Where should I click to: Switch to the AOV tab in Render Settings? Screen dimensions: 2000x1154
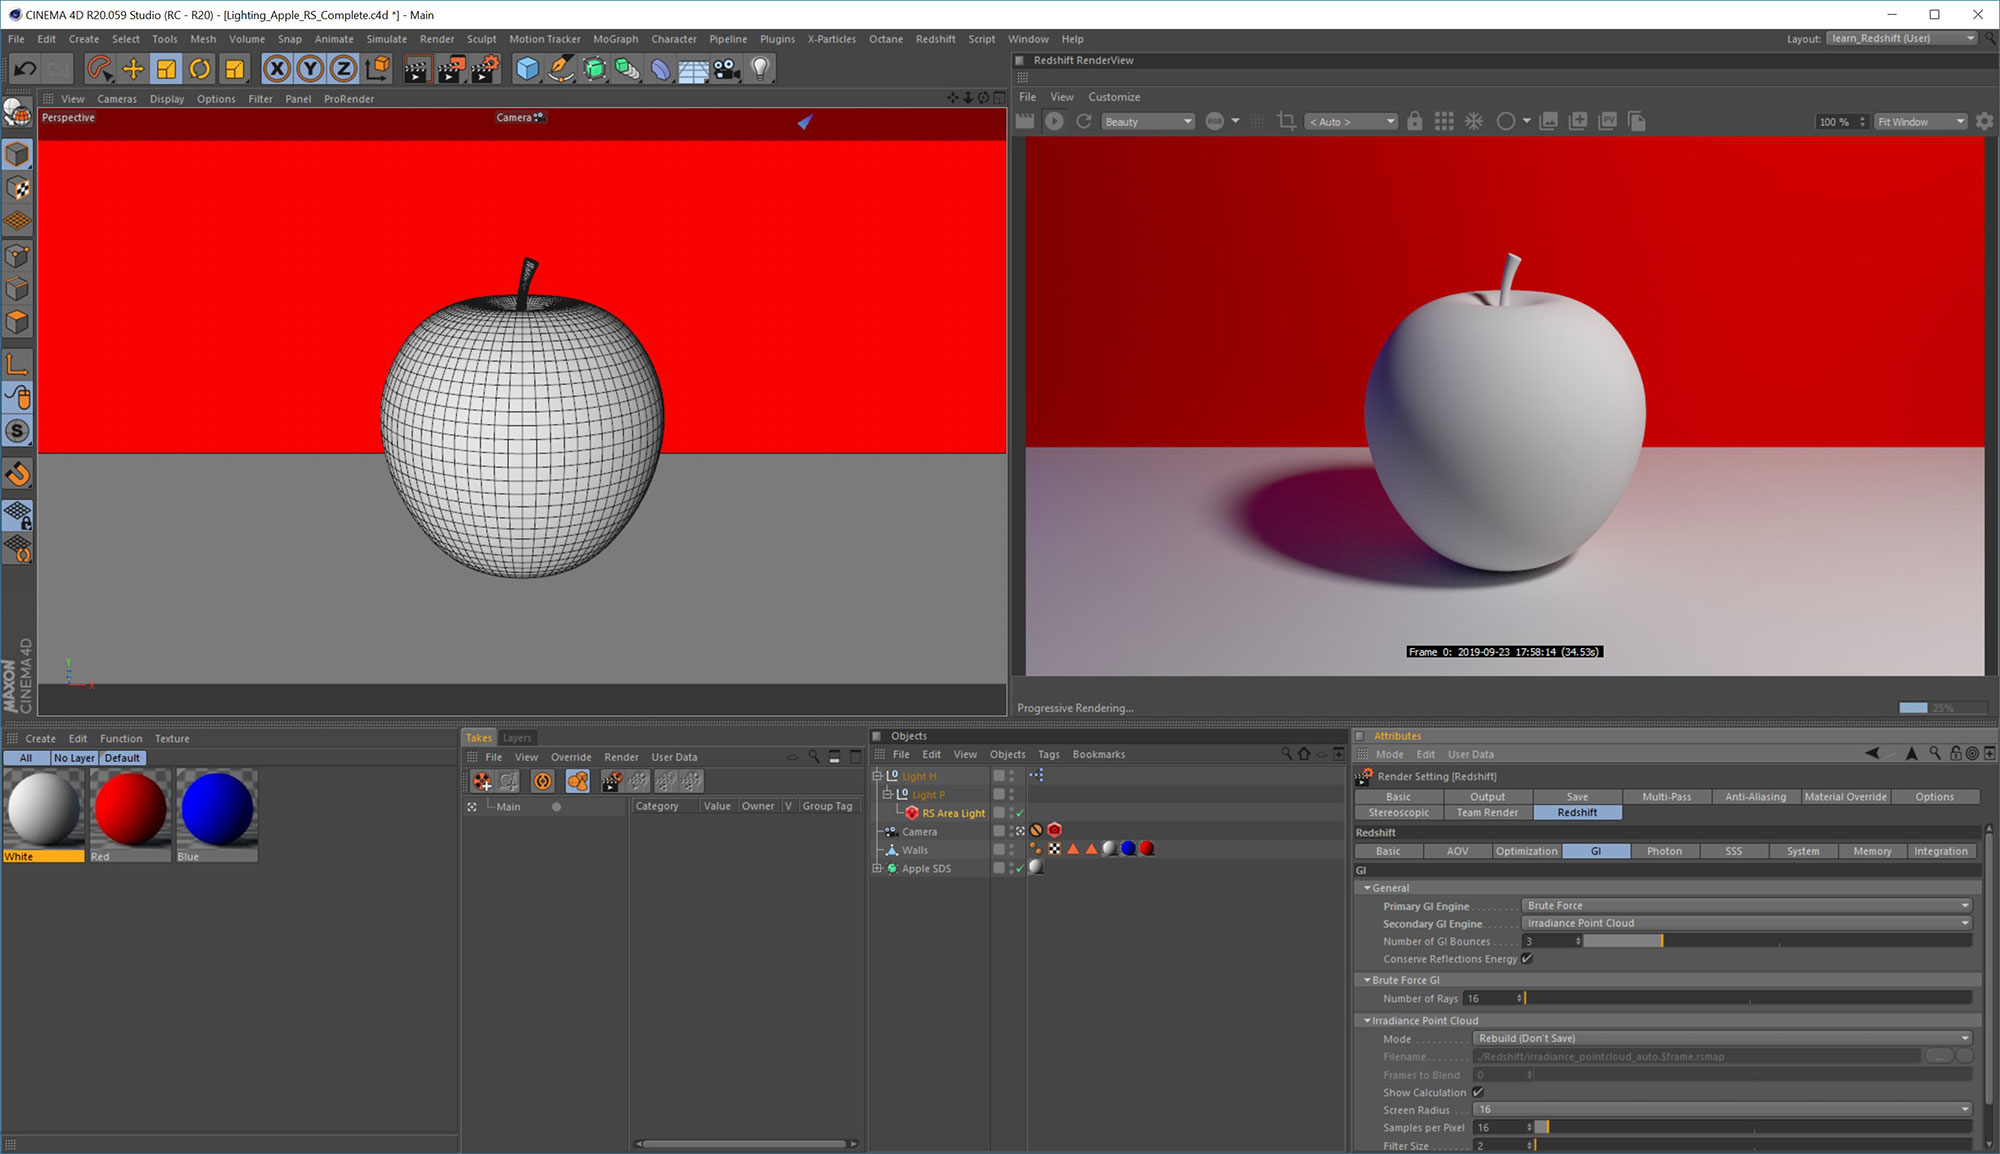[x=1457, y=851]
